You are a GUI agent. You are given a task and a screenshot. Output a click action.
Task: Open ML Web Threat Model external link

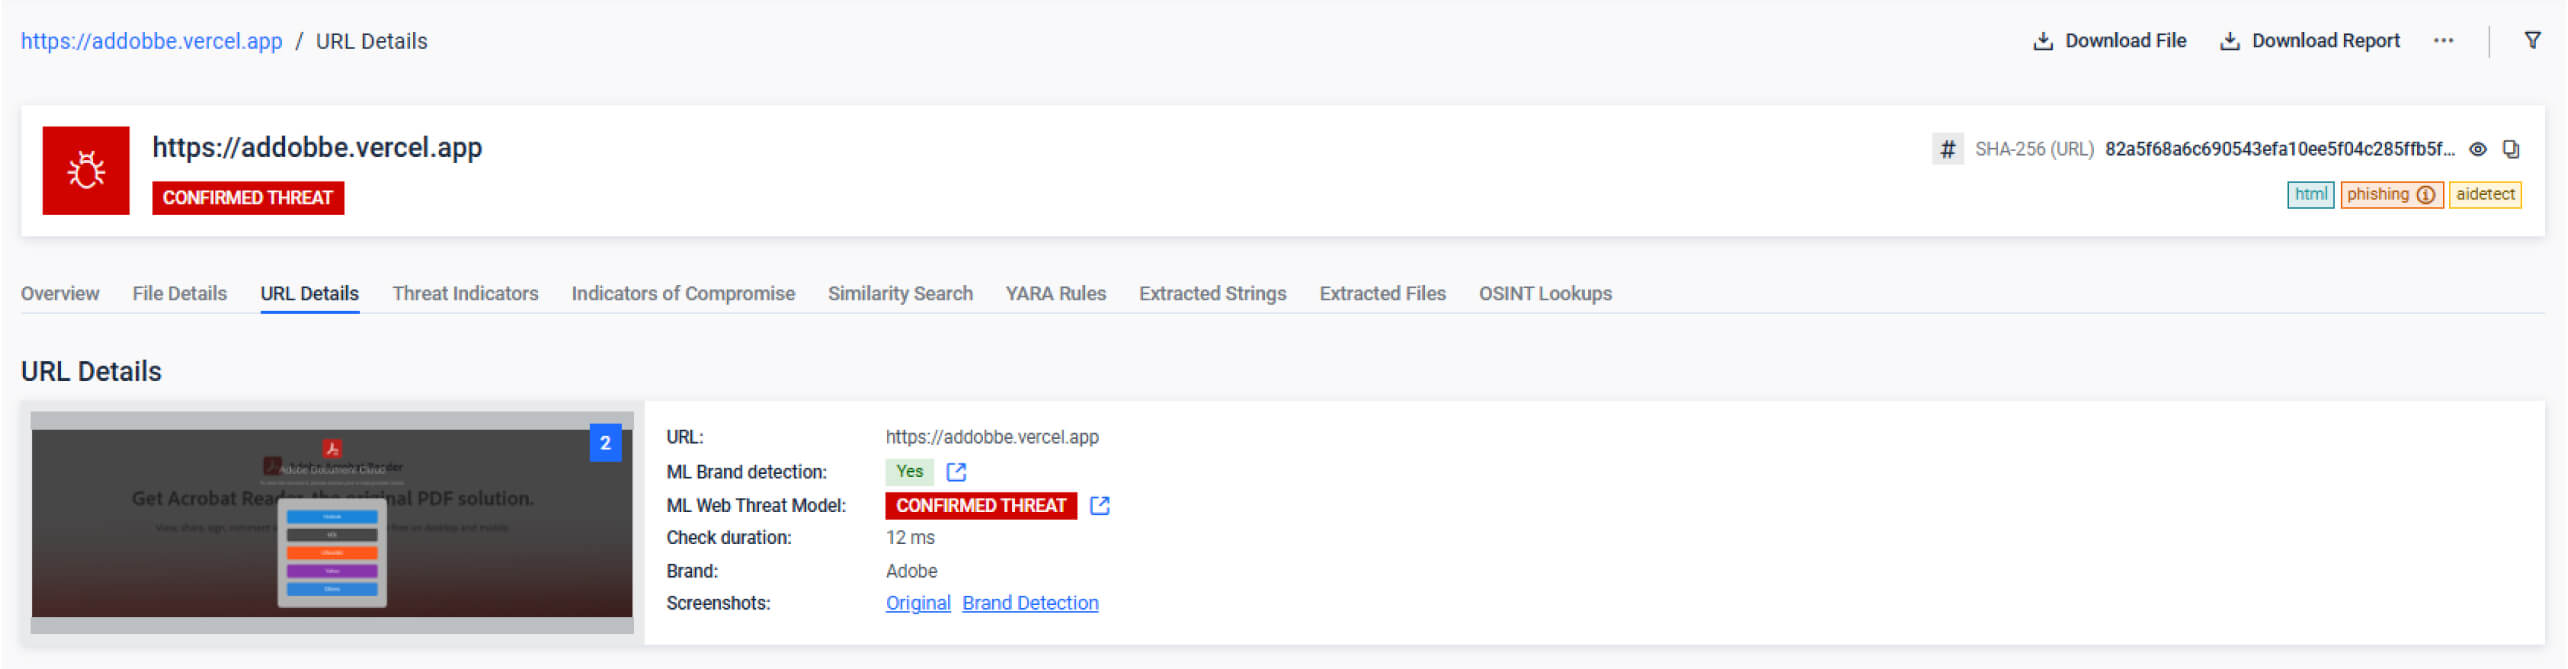1099,505
